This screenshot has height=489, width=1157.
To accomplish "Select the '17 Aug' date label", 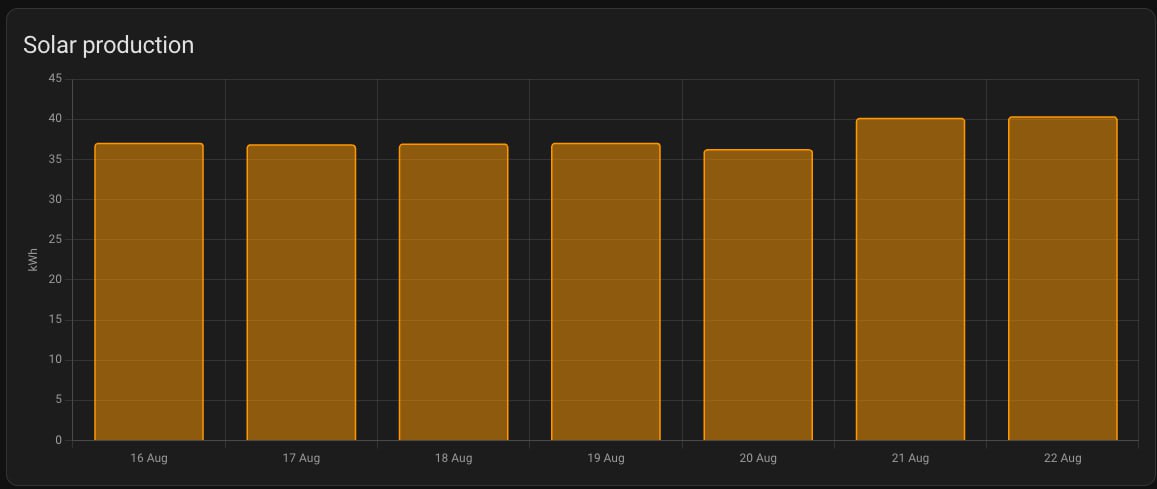I will click(301, 458).
